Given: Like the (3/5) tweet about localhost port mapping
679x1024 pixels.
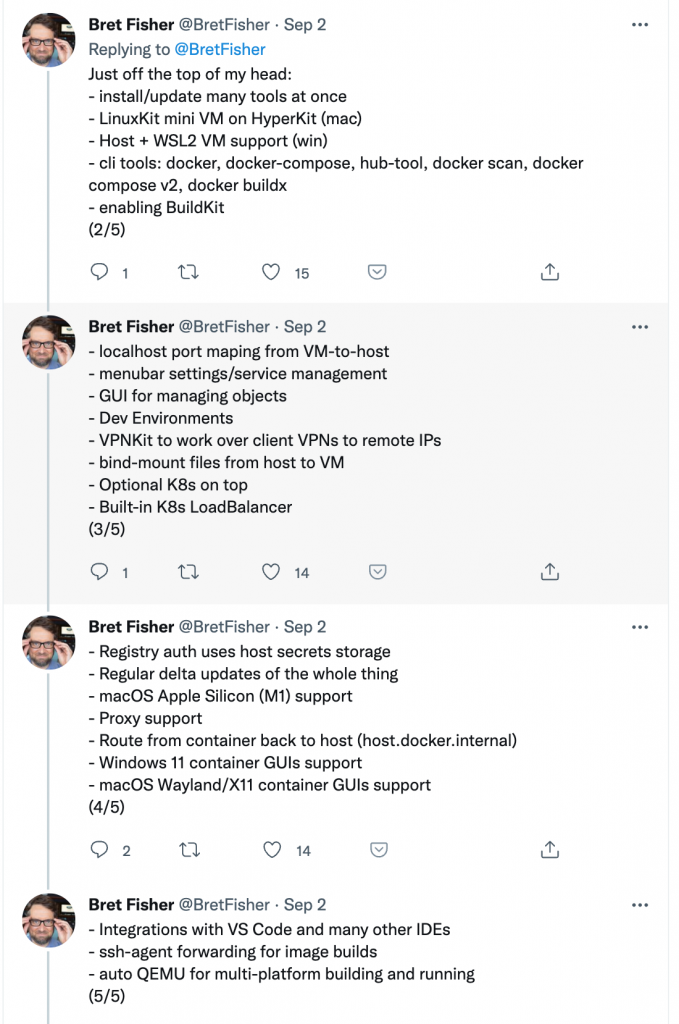Looking at the screenshot, I should click(x=272, y=572).
